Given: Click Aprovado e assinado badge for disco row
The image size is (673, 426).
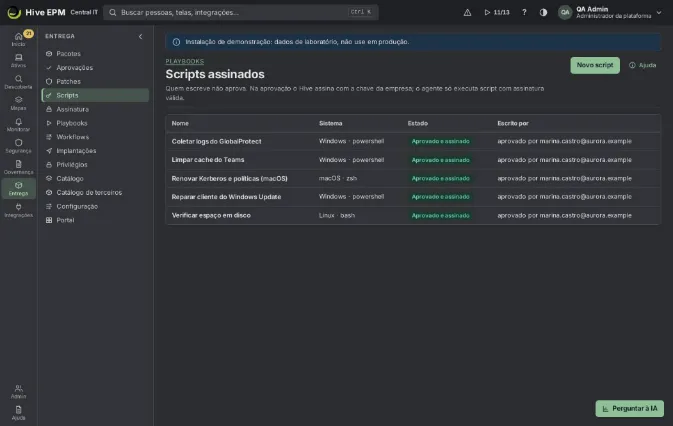Looking at the screenshot, I should pos(440,216).
